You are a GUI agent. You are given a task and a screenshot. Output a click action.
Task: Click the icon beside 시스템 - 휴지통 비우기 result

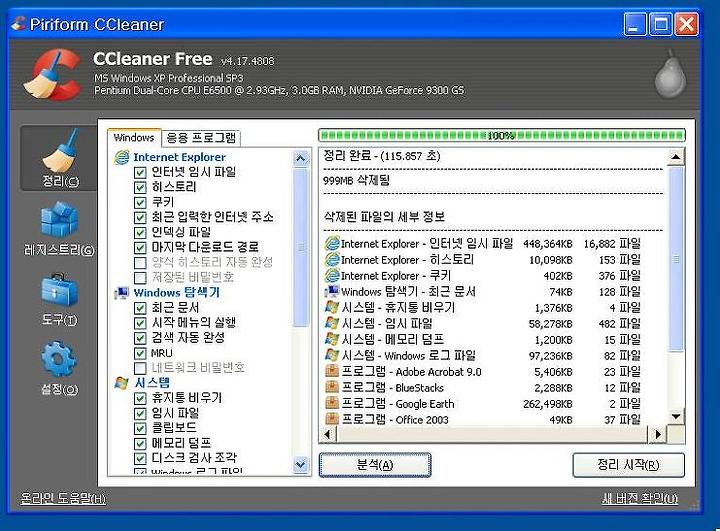[x=332, y=307]
